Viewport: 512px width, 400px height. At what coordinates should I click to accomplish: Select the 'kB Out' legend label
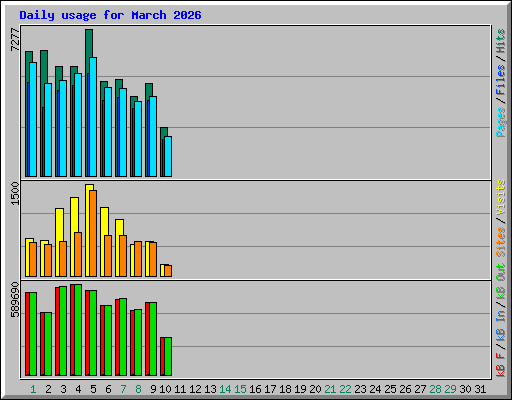pyautogui.click(x=500, y=282)
